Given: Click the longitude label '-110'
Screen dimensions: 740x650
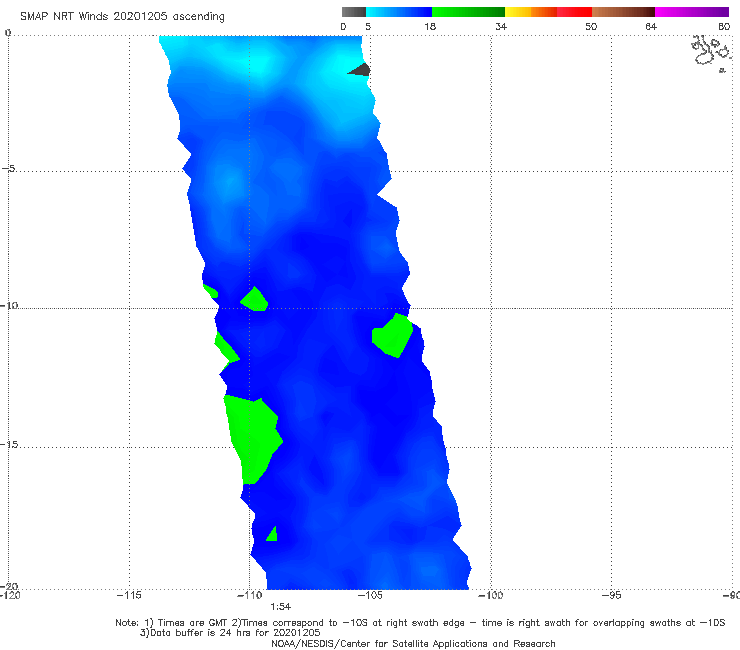Looking at the screenshot, I should point(250,595).
